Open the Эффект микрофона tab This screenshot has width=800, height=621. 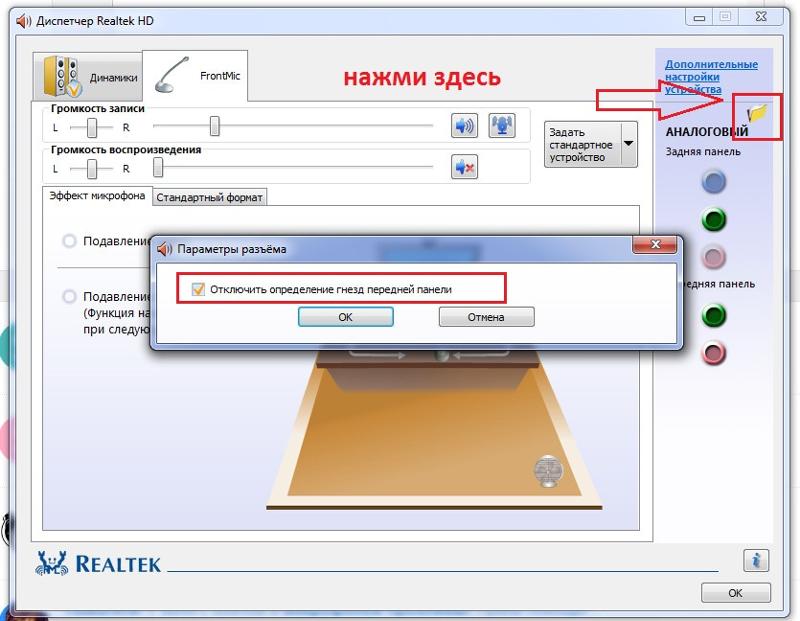click(97, 196)
